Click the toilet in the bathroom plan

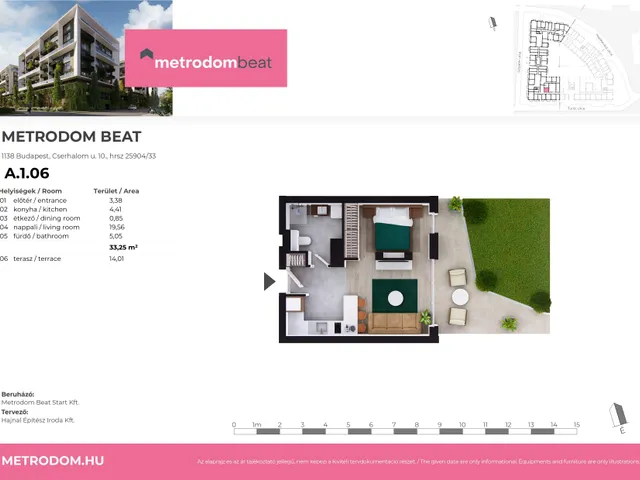tap(301, 240)
